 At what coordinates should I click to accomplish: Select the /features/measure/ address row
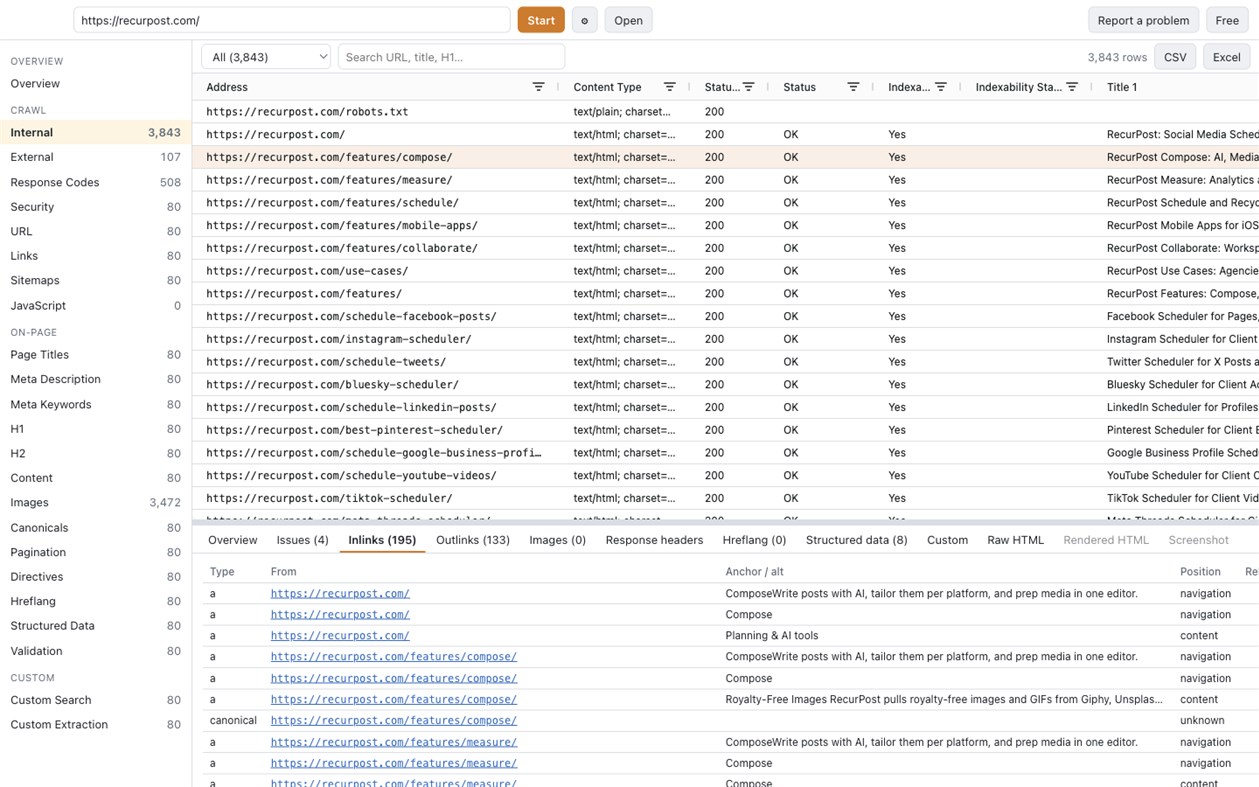[725, 180]
